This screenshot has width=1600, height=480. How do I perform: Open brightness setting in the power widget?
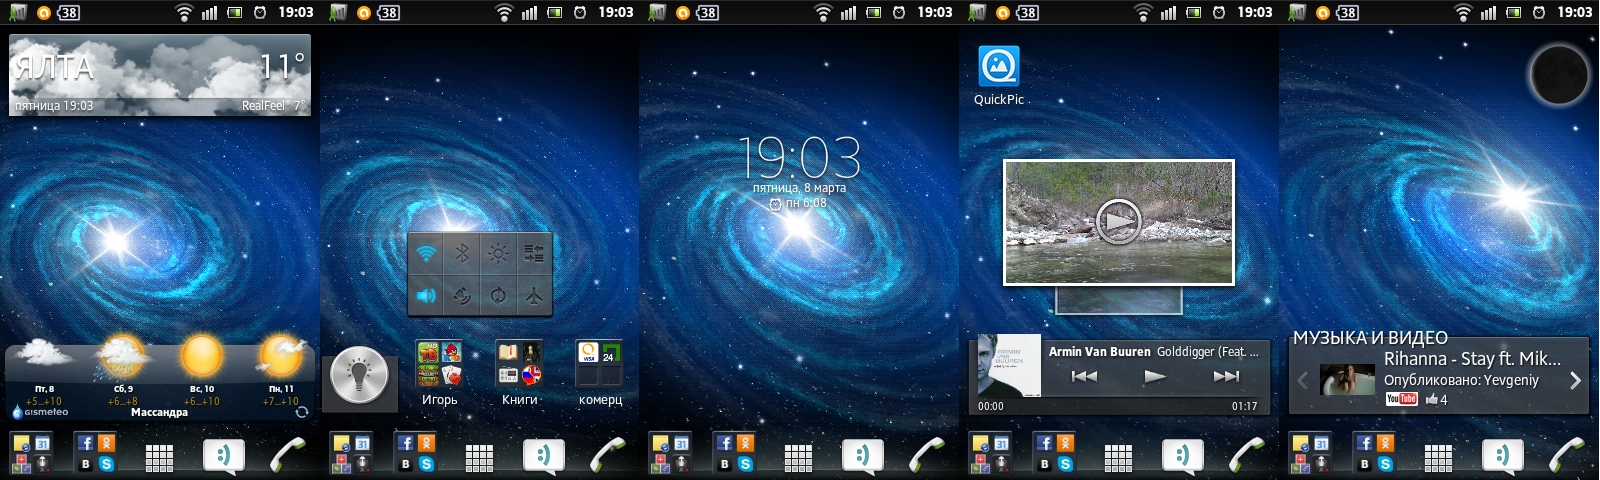[497, 254]
